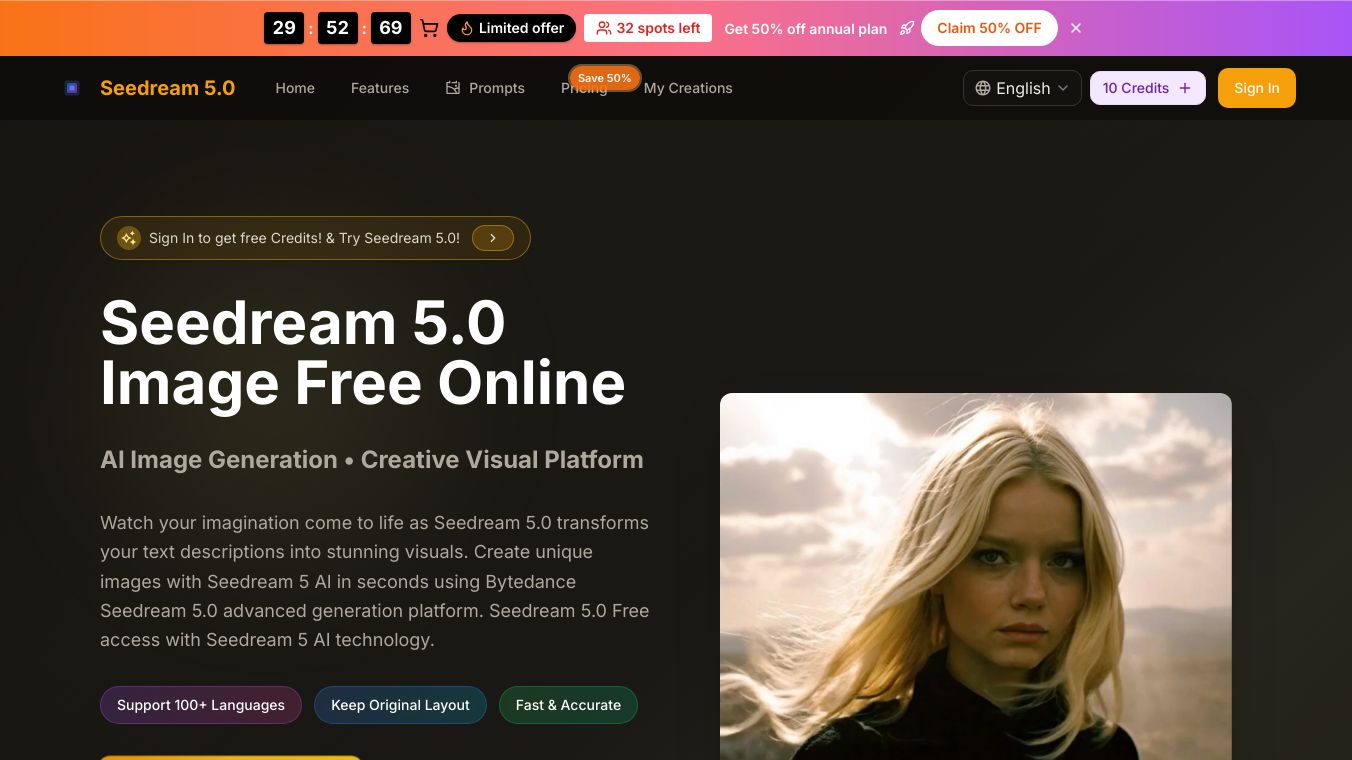Click the countdown hours value 29
Screen dimensions: 1352x760
pyautogui.click(x=284, y=28)
